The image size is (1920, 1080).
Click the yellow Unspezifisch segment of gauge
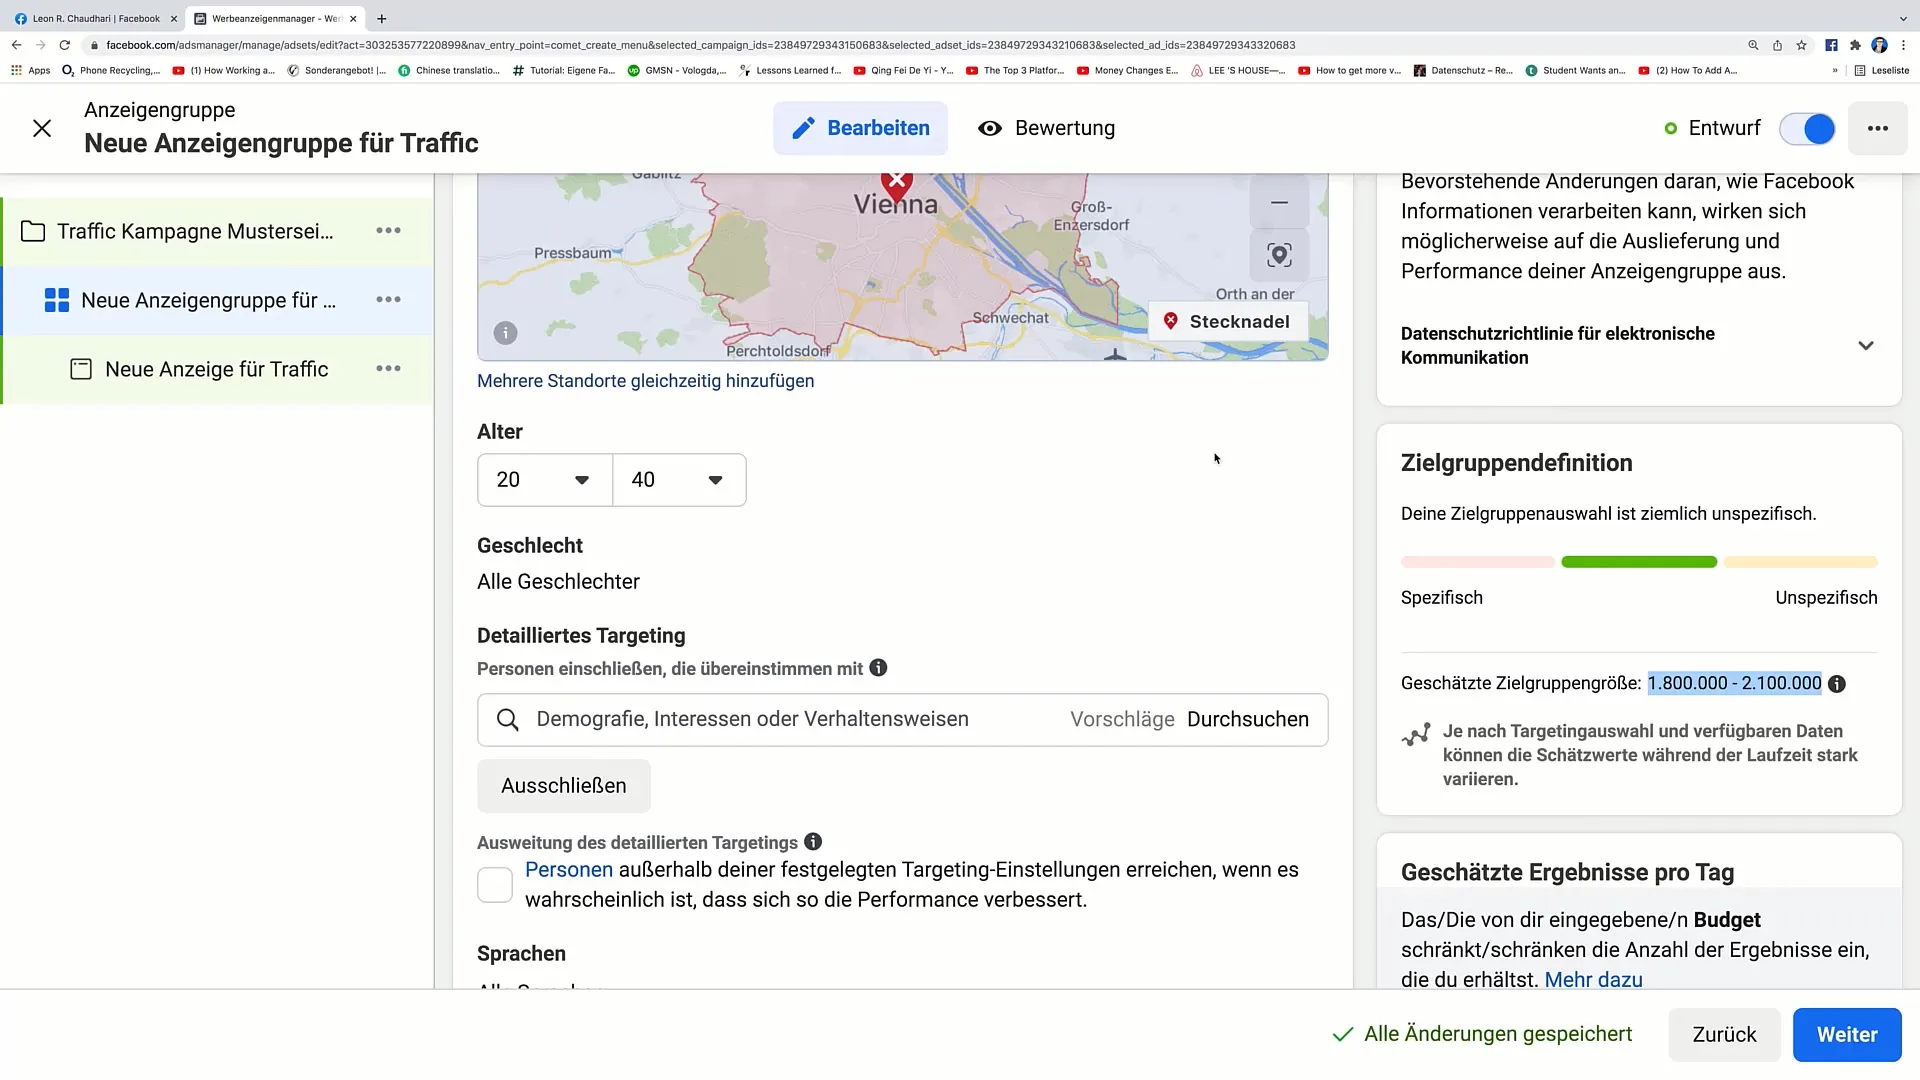point(1800,562)
